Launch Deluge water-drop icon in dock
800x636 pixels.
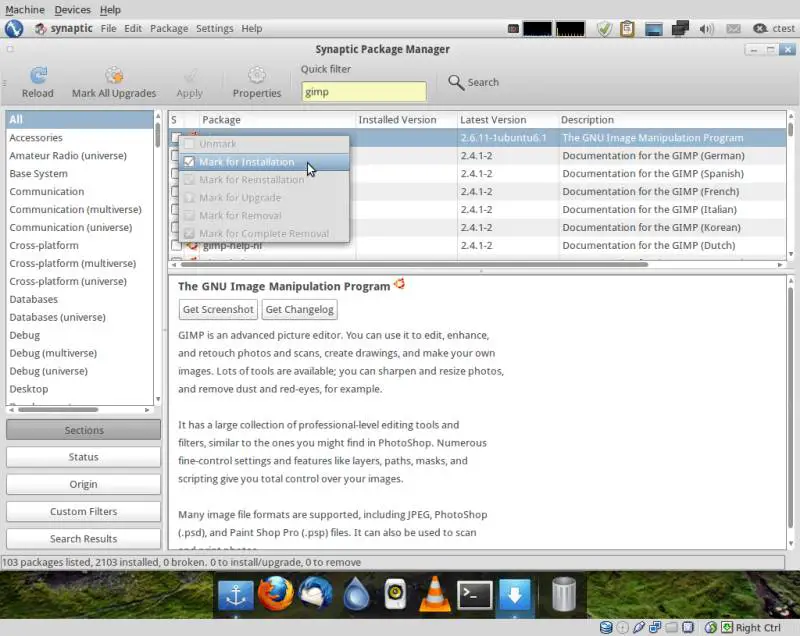tap(356, 594)
